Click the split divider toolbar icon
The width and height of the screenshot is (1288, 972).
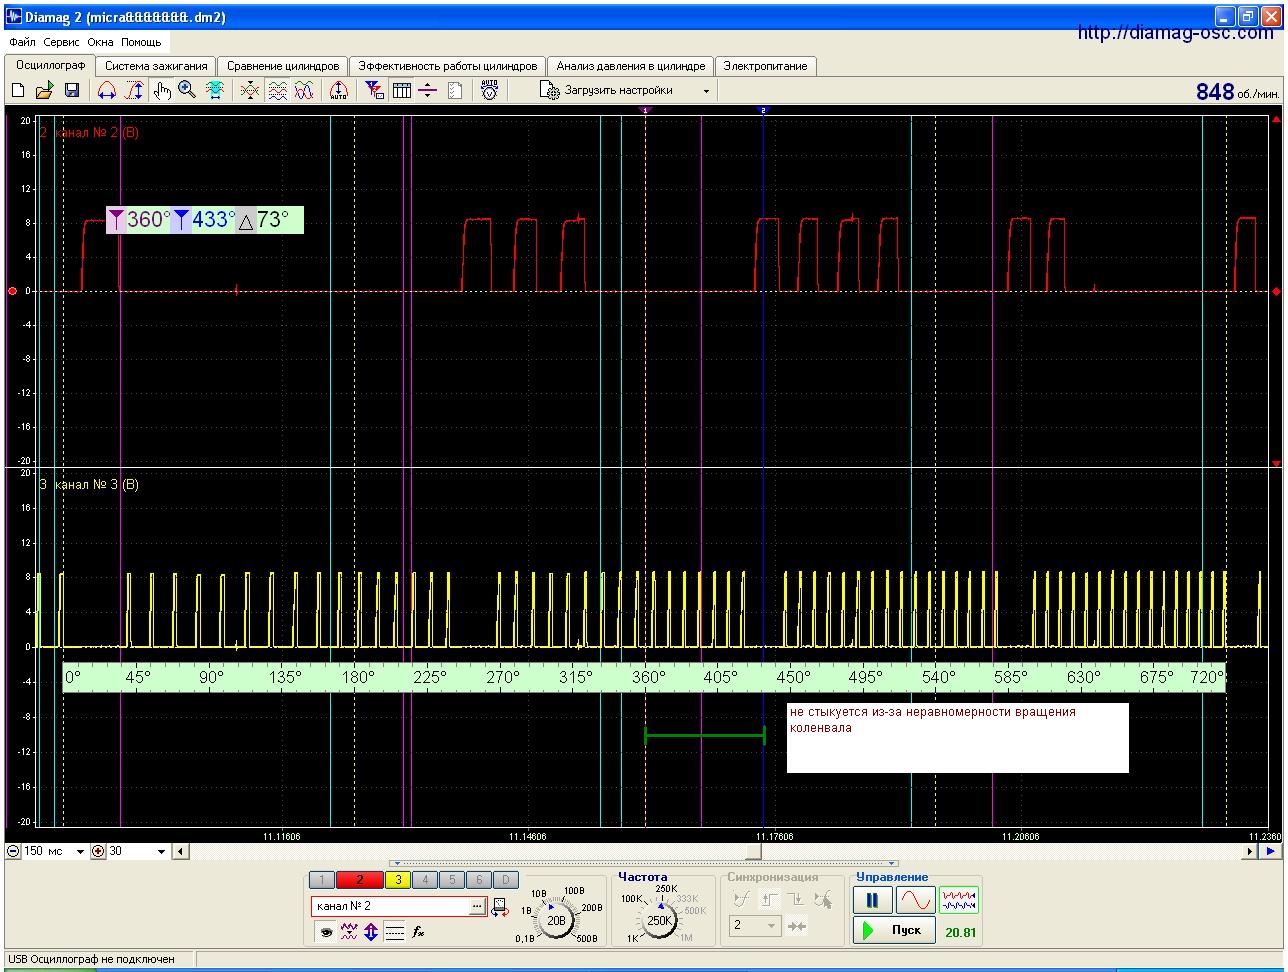(x=428, y=91)
